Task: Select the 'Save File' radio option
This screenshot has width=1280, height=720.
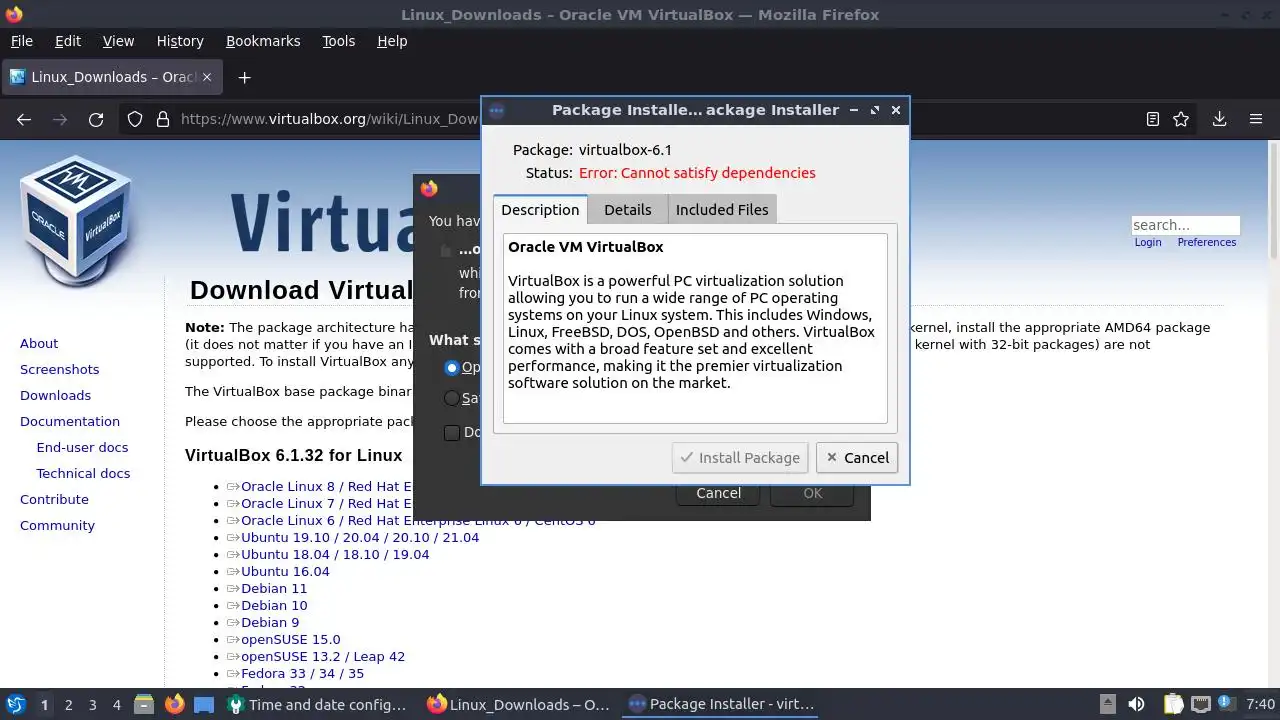Action: coord(452,397)
